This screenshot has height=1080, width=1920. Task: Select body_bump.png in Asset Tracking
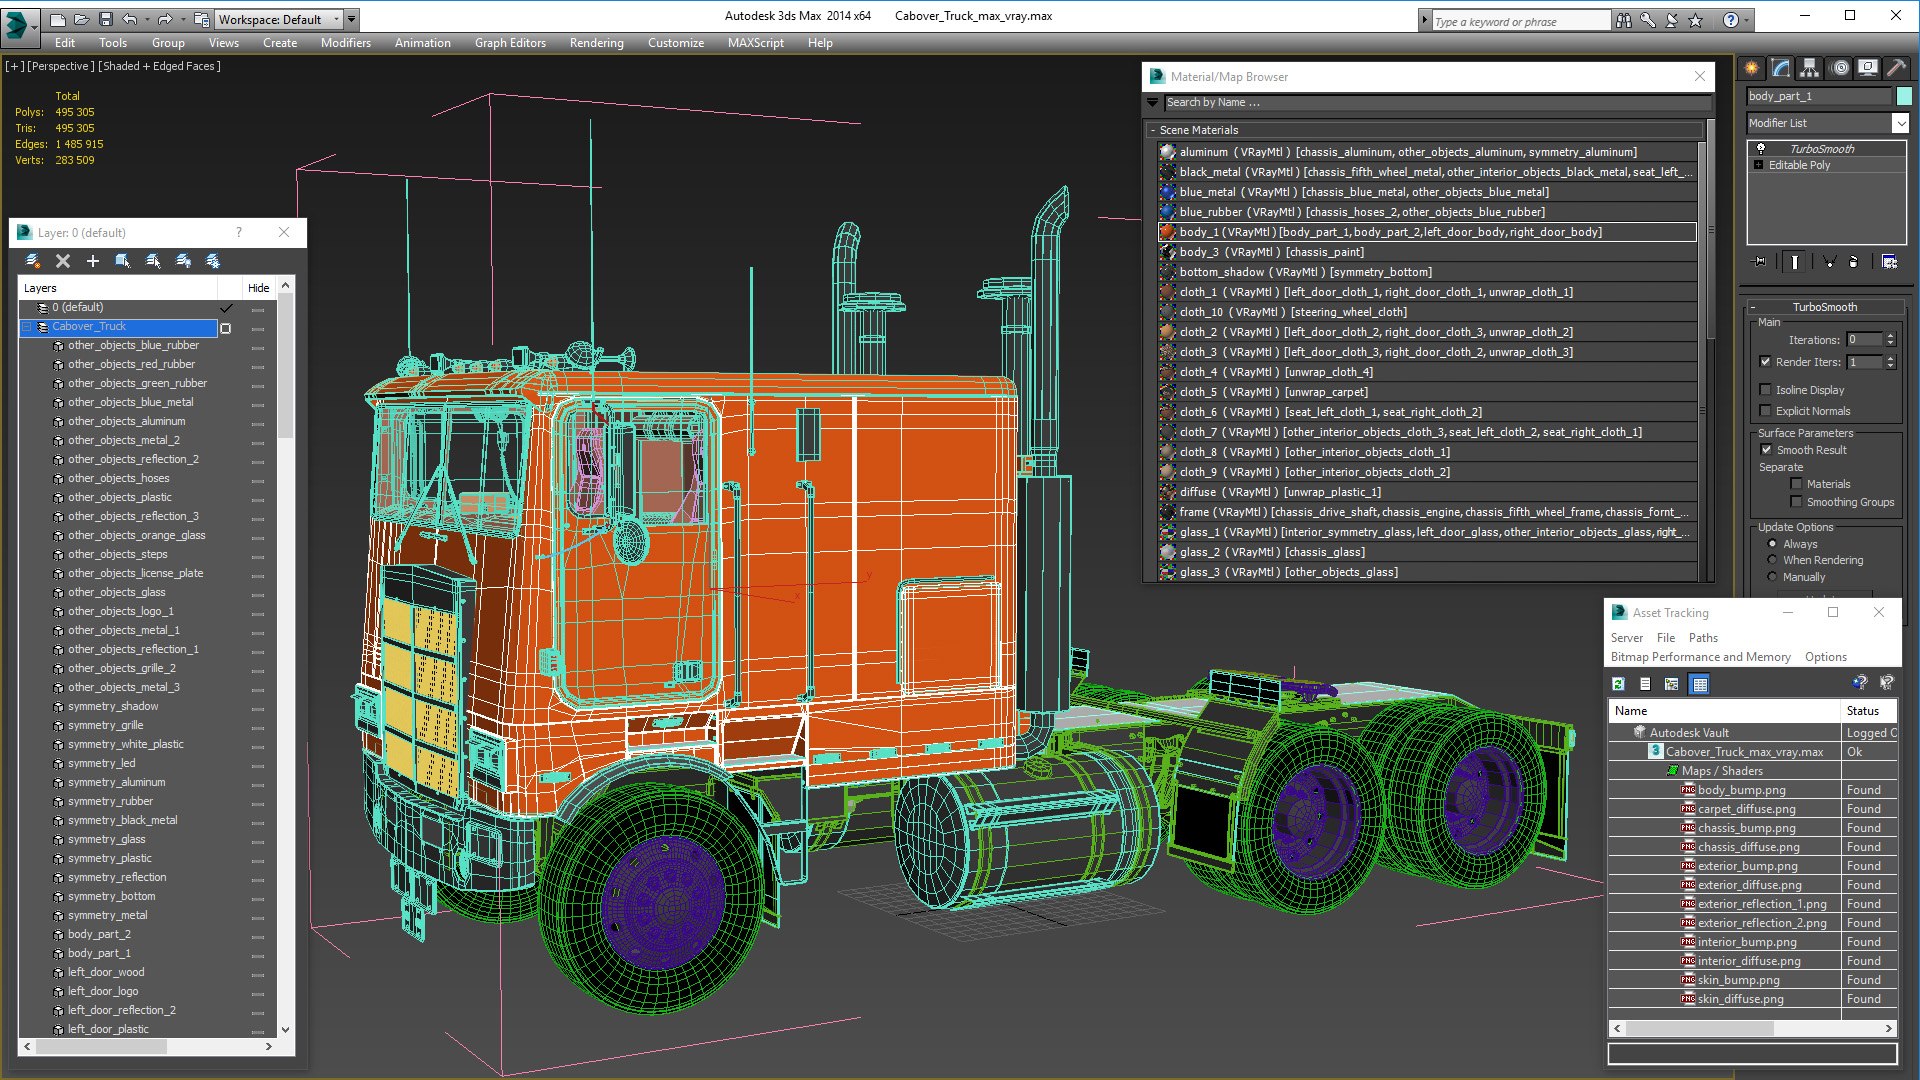1741,790
